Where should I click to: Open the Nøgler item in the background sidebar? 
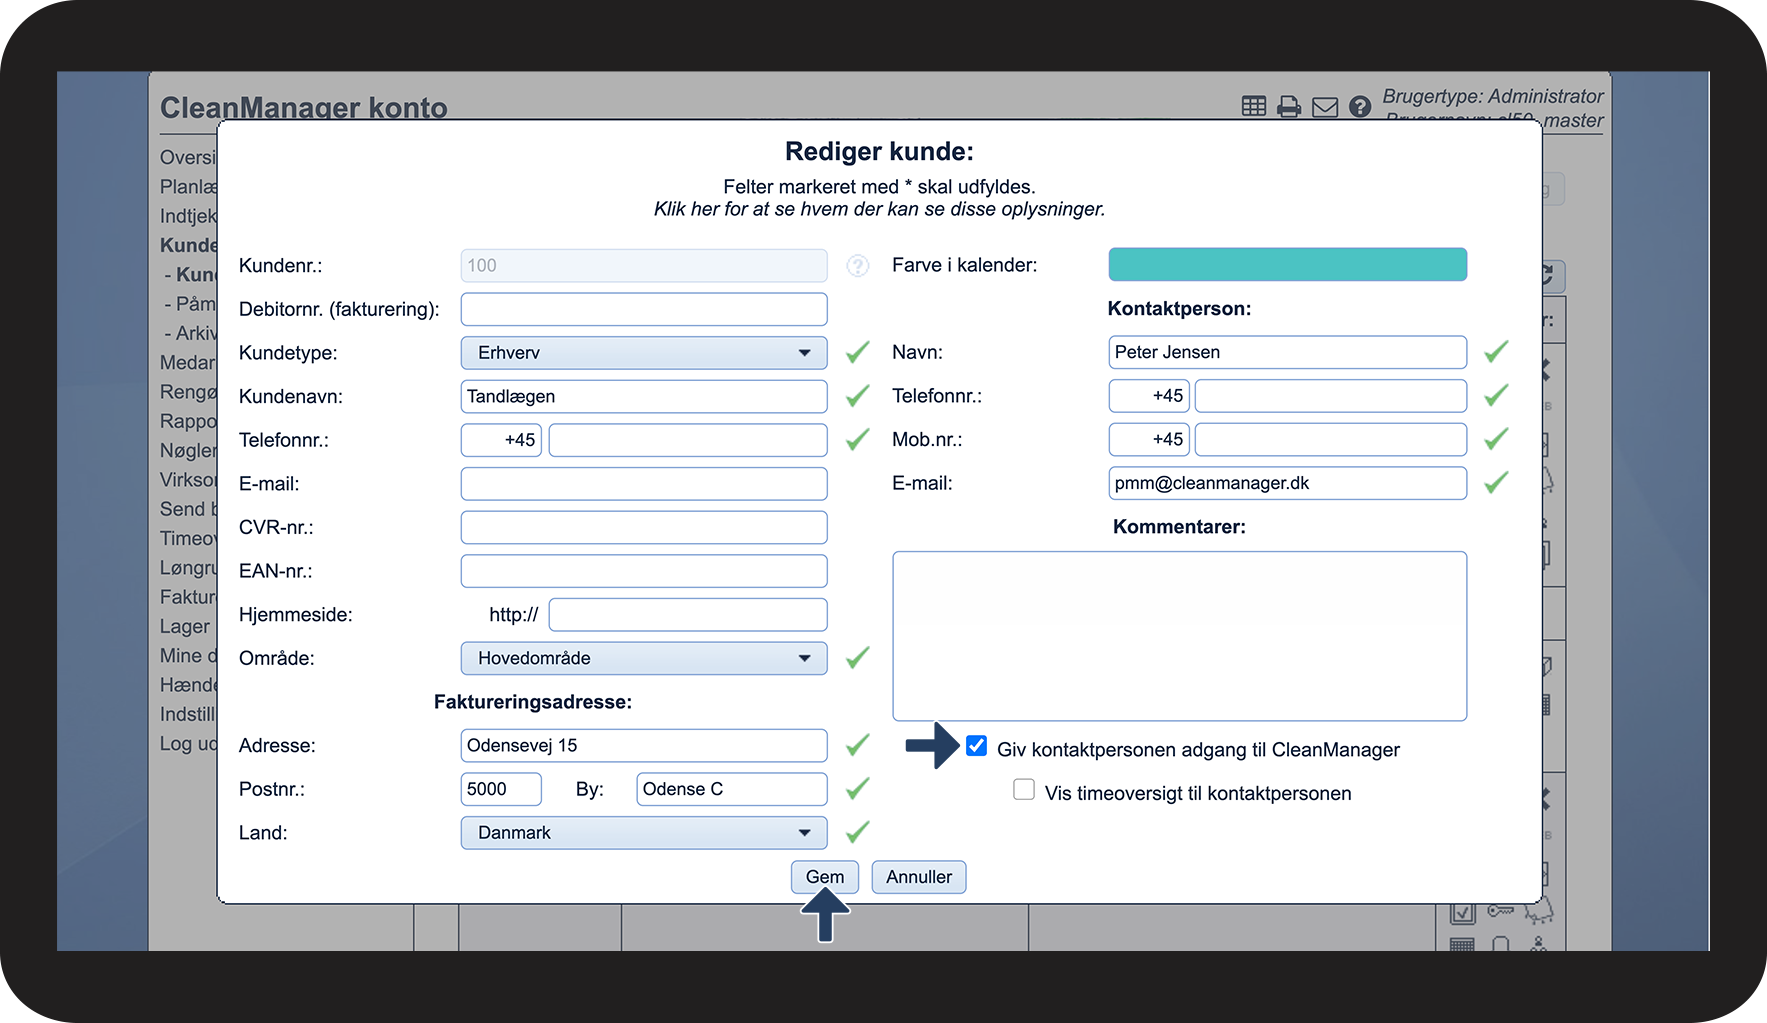(x=188, y=451)
